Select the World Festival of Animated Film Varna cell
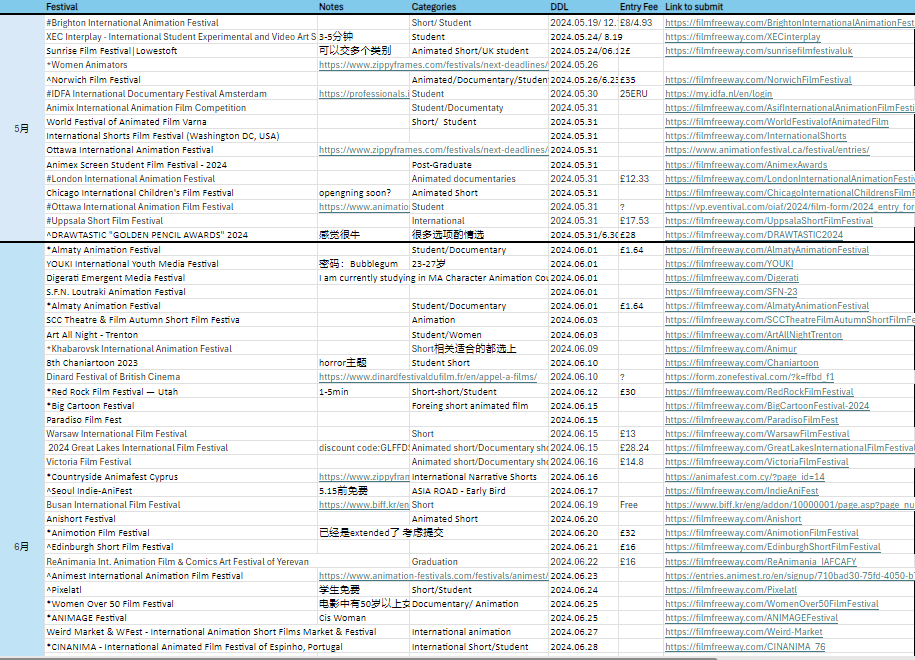The width and height of the screenshot is (915, 660). click(x=181, y=122)
